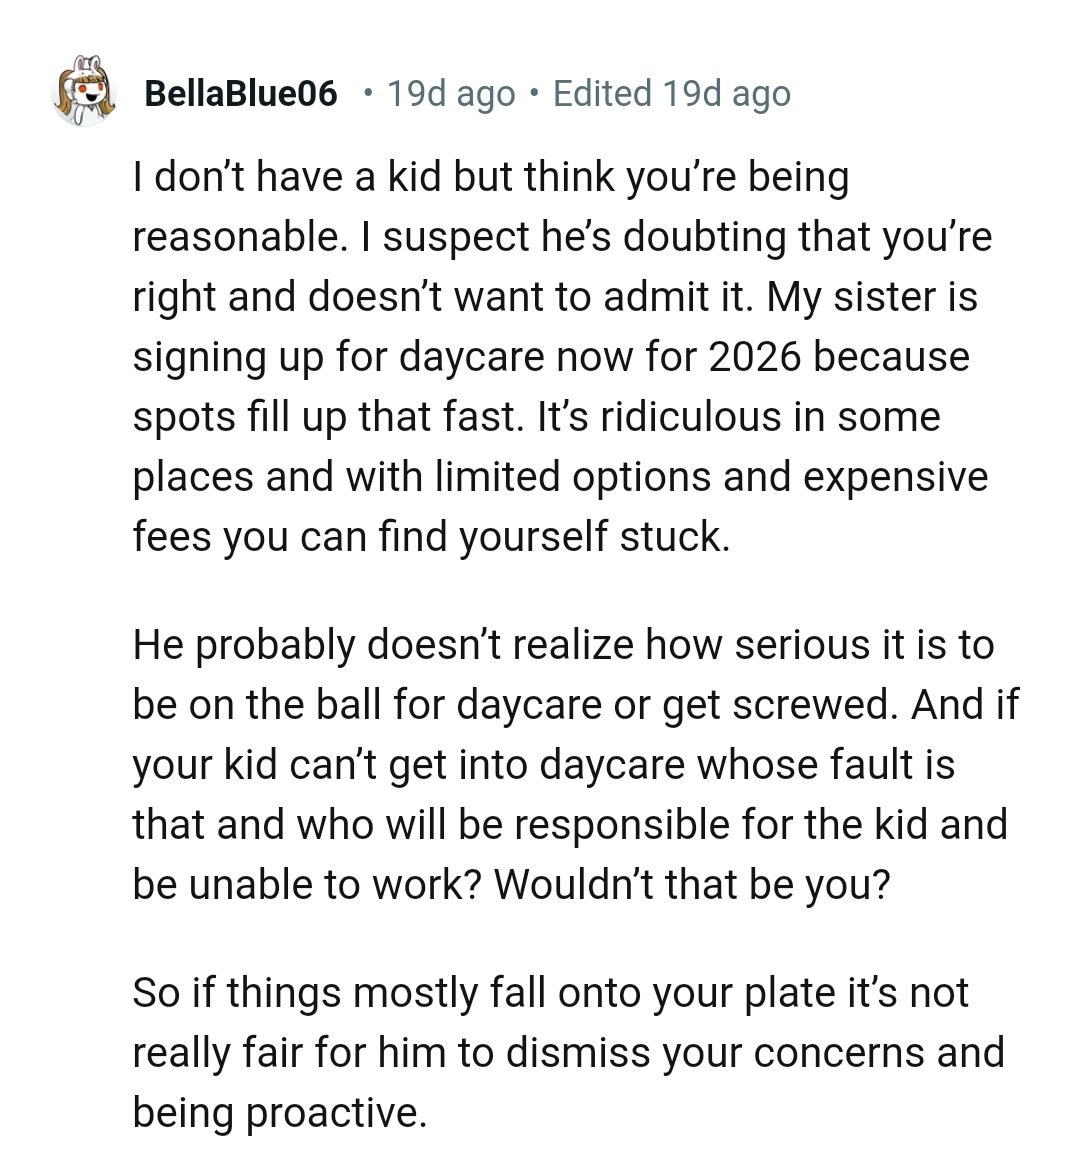Click the "Edited 19d ago" label

(x=671, y=94)
